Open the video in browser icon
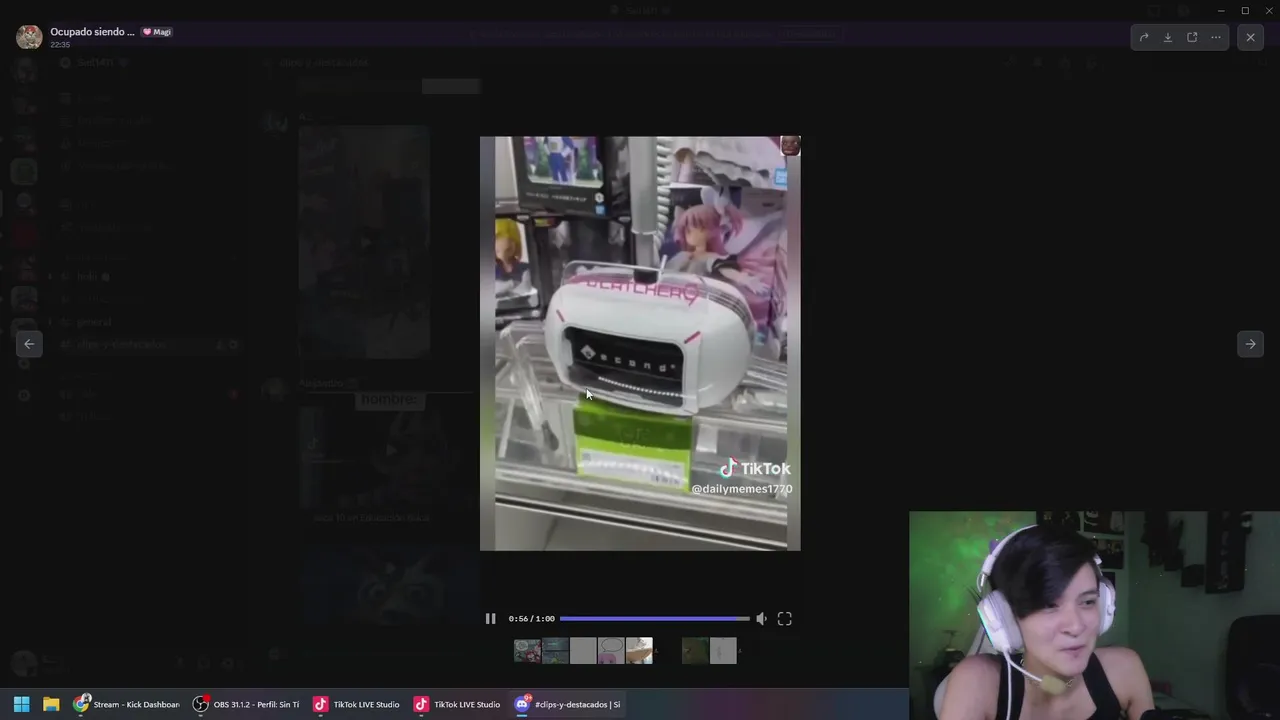Viewport: 1280px width, 720px height. 1192,37
